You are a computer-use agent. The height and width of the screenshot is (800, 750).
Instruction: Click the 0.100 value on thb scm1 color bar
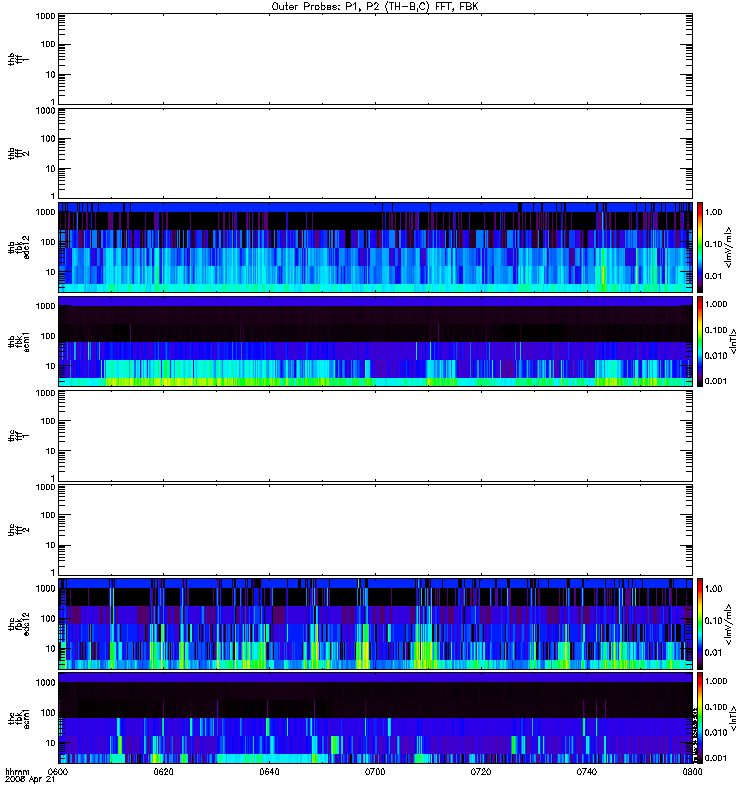point(716,330)
